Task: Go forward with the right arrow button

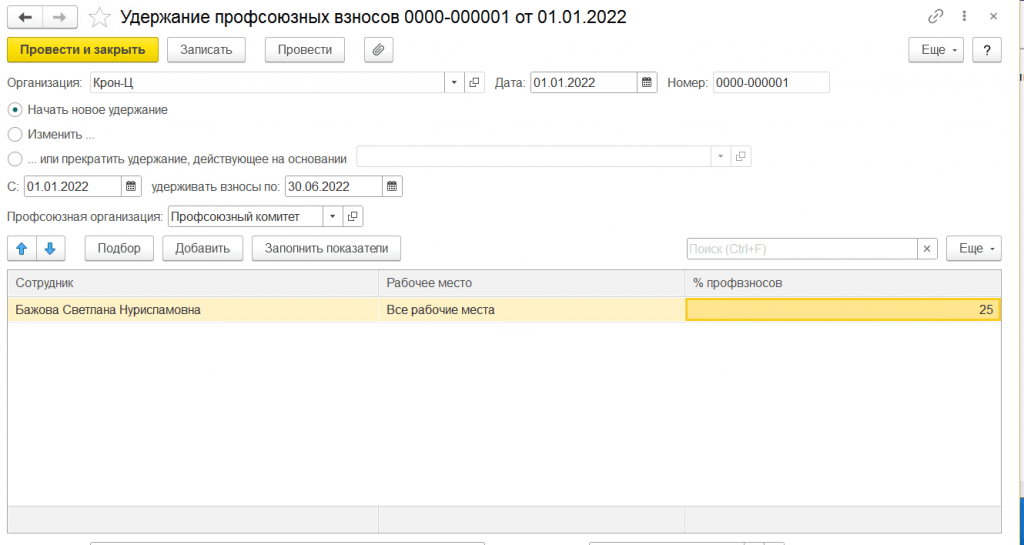Action: coord(60,17)
